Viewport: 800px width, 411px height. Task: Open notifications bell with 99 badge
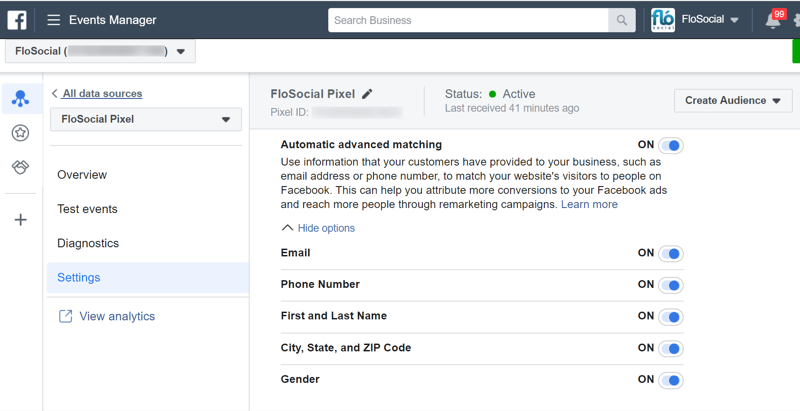point(773,20)
